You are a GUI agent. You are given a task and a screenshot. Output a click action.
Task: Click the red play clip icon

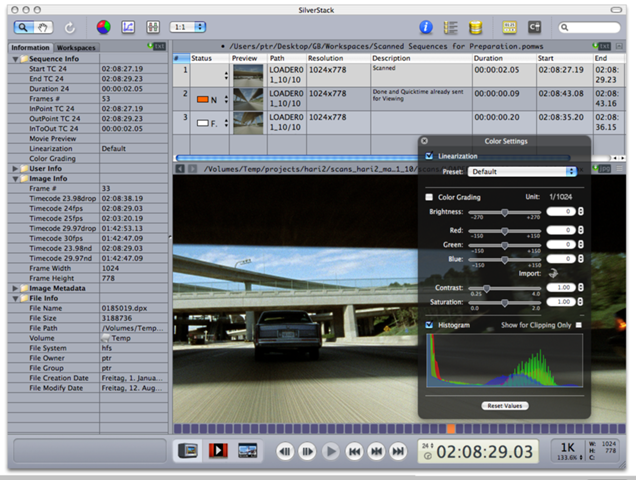tap(217, 451)
